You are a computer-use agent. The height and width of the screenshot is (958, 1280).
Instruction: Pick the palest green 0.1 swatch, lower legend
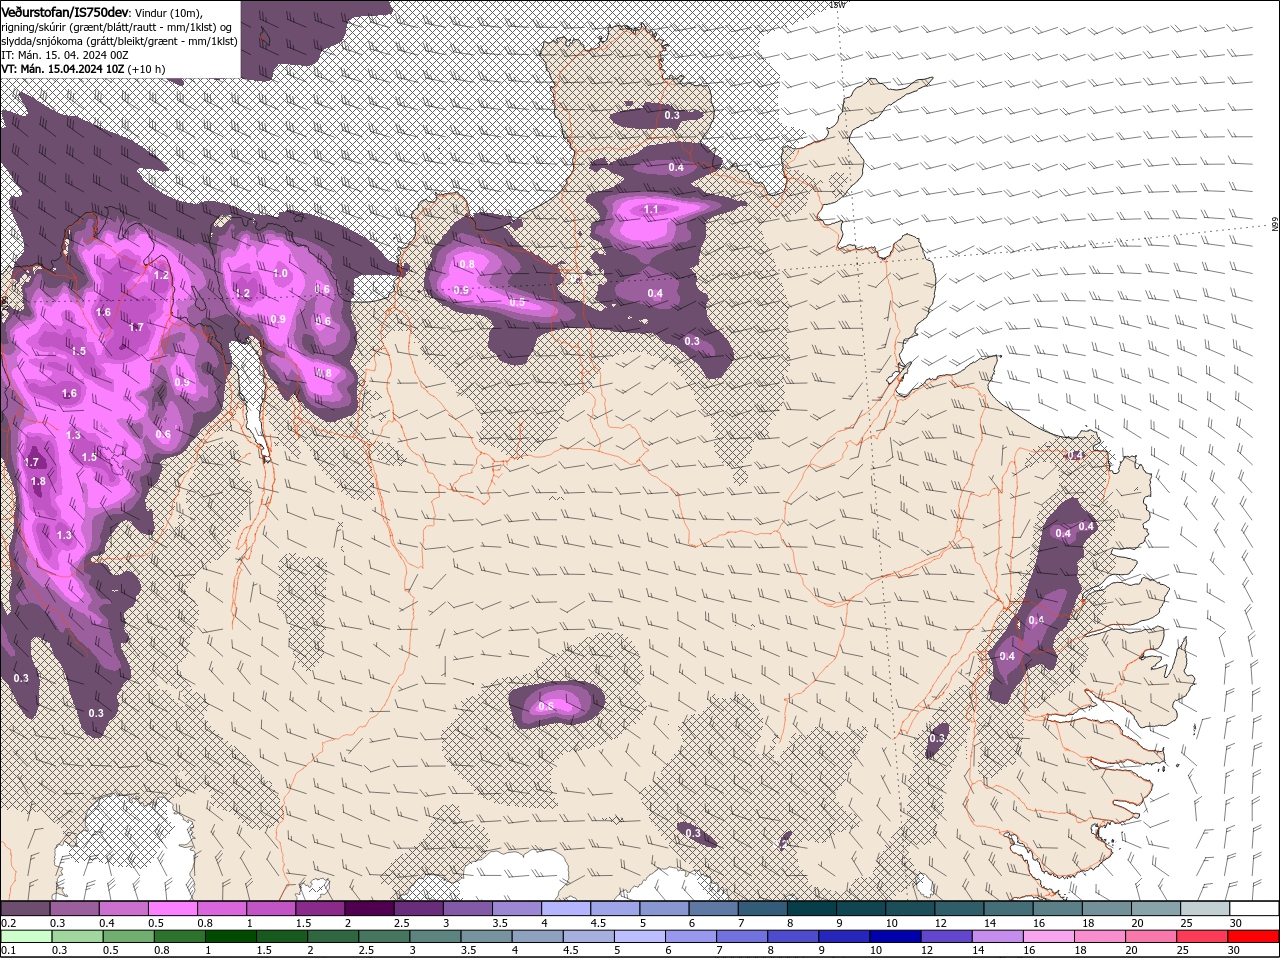tap(25, 936)
